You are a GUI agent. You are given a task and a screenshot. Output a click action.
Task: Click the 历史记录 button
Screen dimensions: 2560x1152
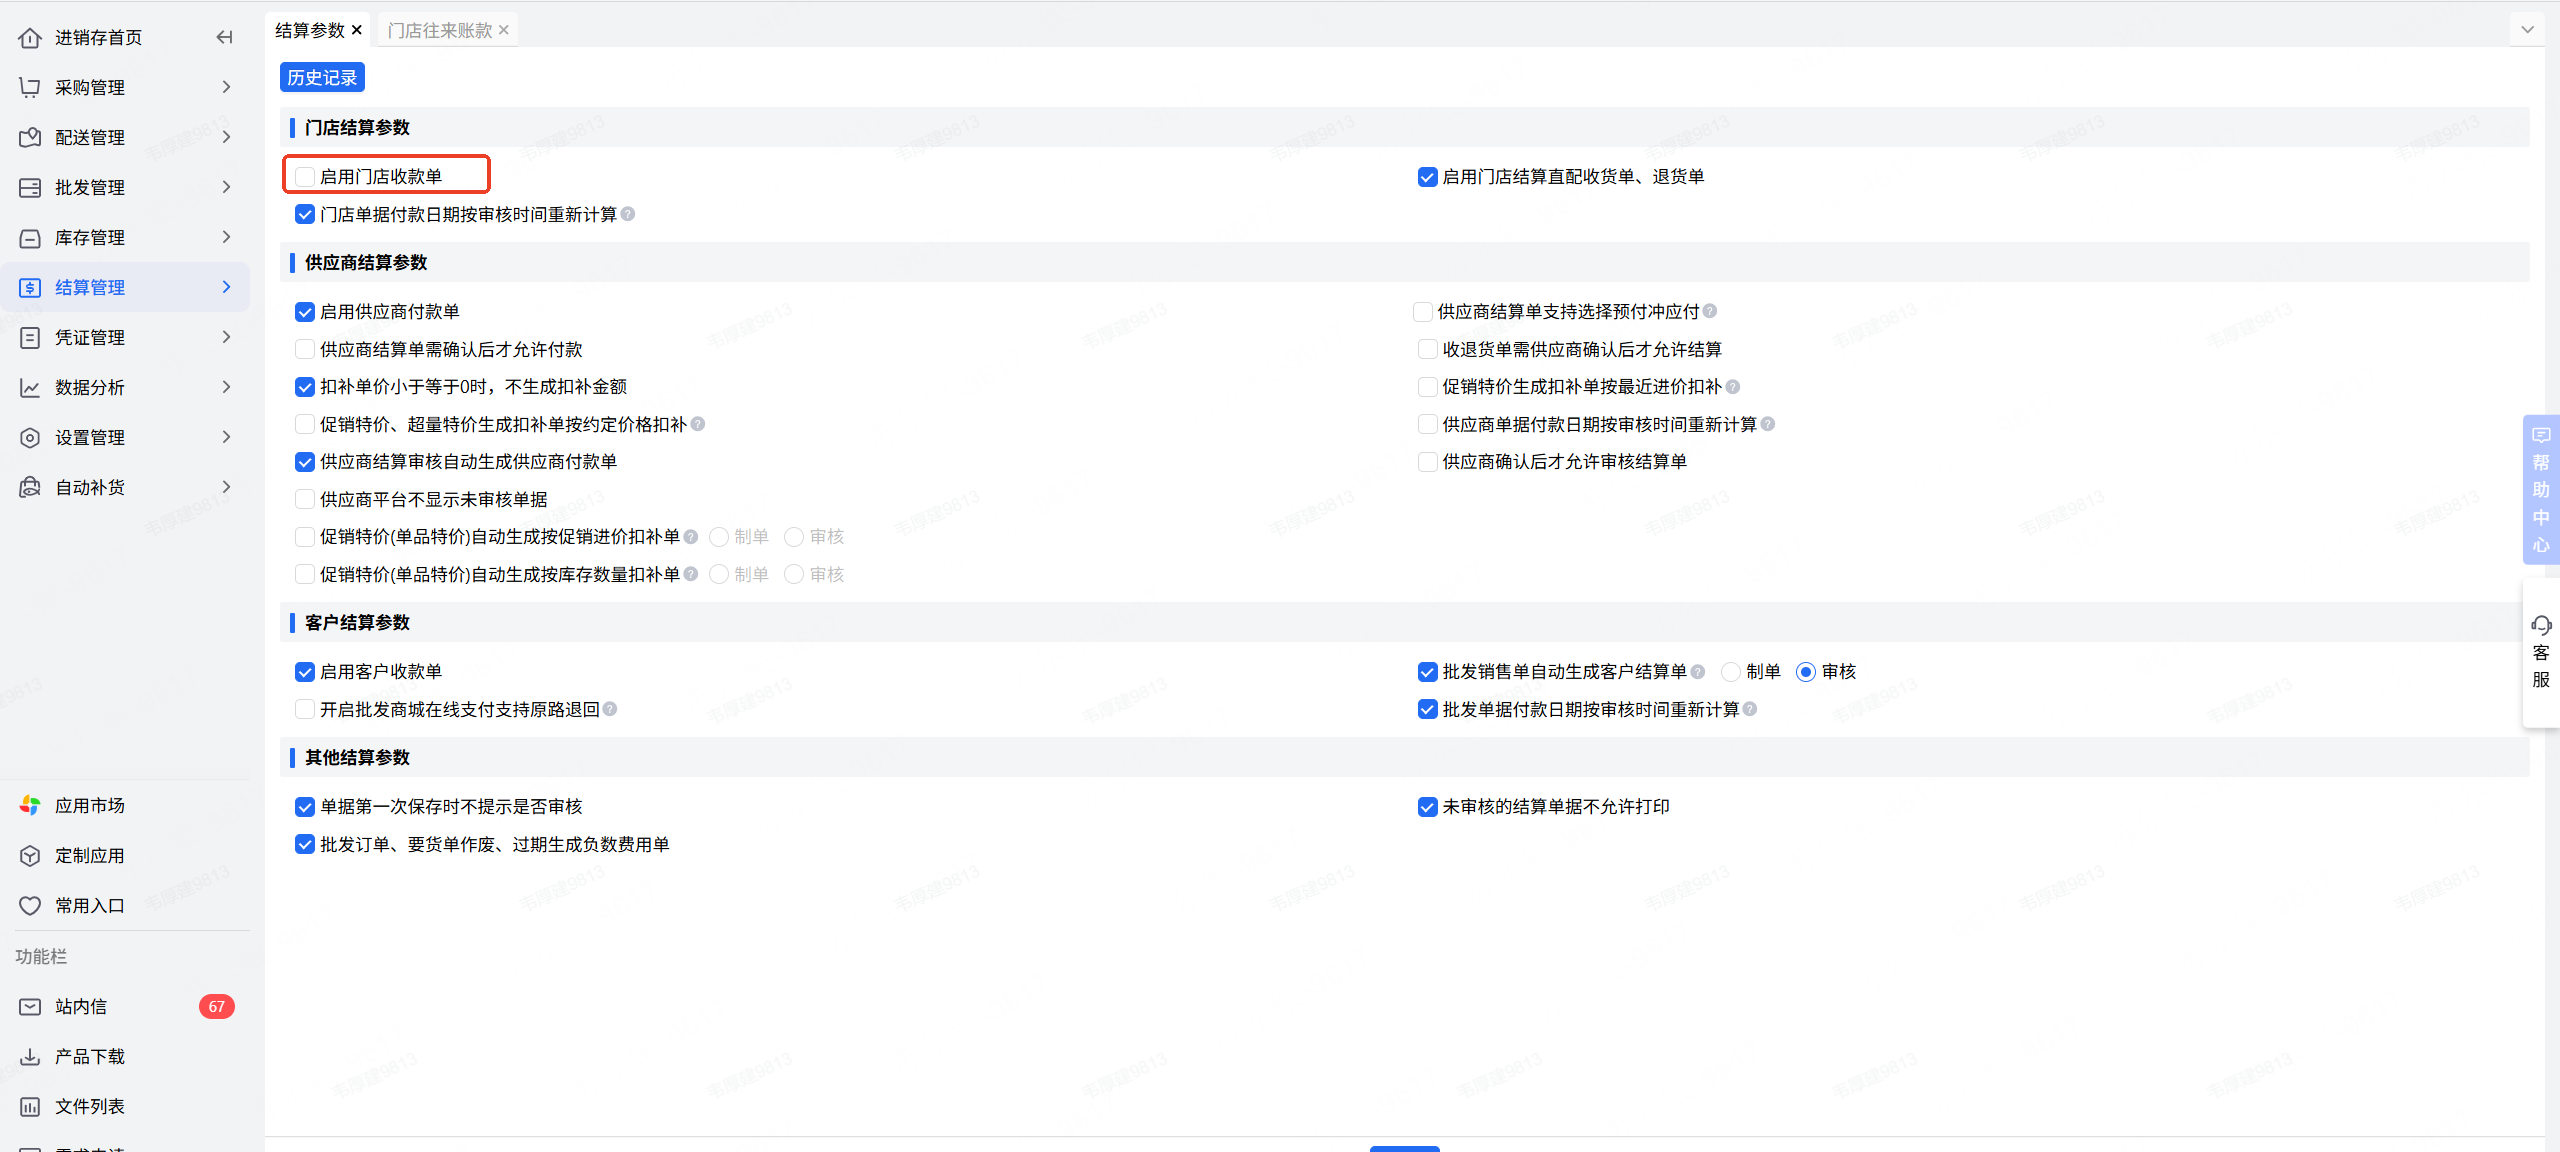click(x=322, y=78)
